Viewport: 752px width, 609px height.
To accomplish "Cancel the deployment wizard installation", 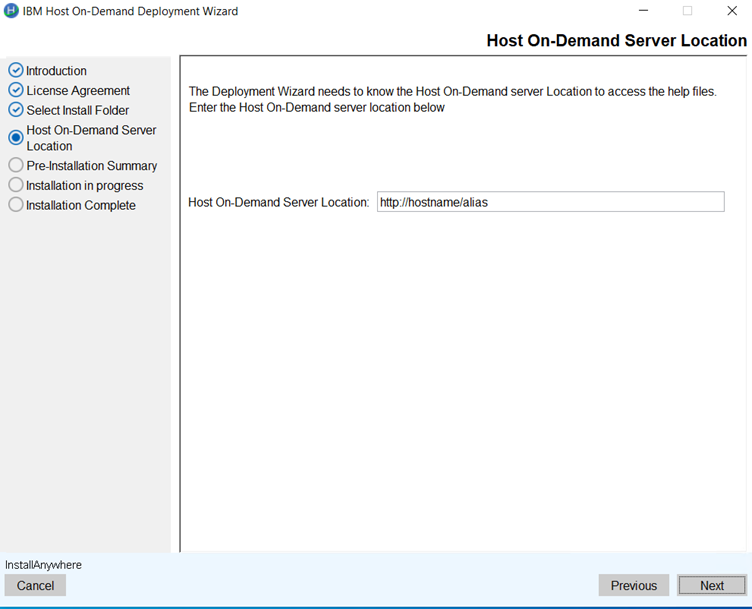I will (35, 585).
